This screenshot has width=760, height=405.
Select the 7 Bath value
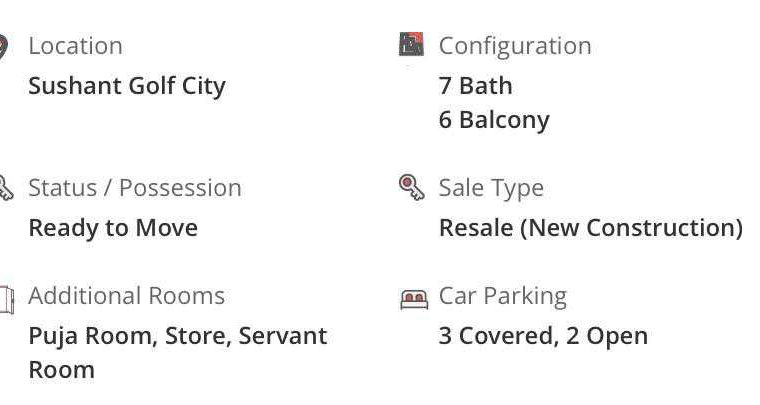point(475,86)
